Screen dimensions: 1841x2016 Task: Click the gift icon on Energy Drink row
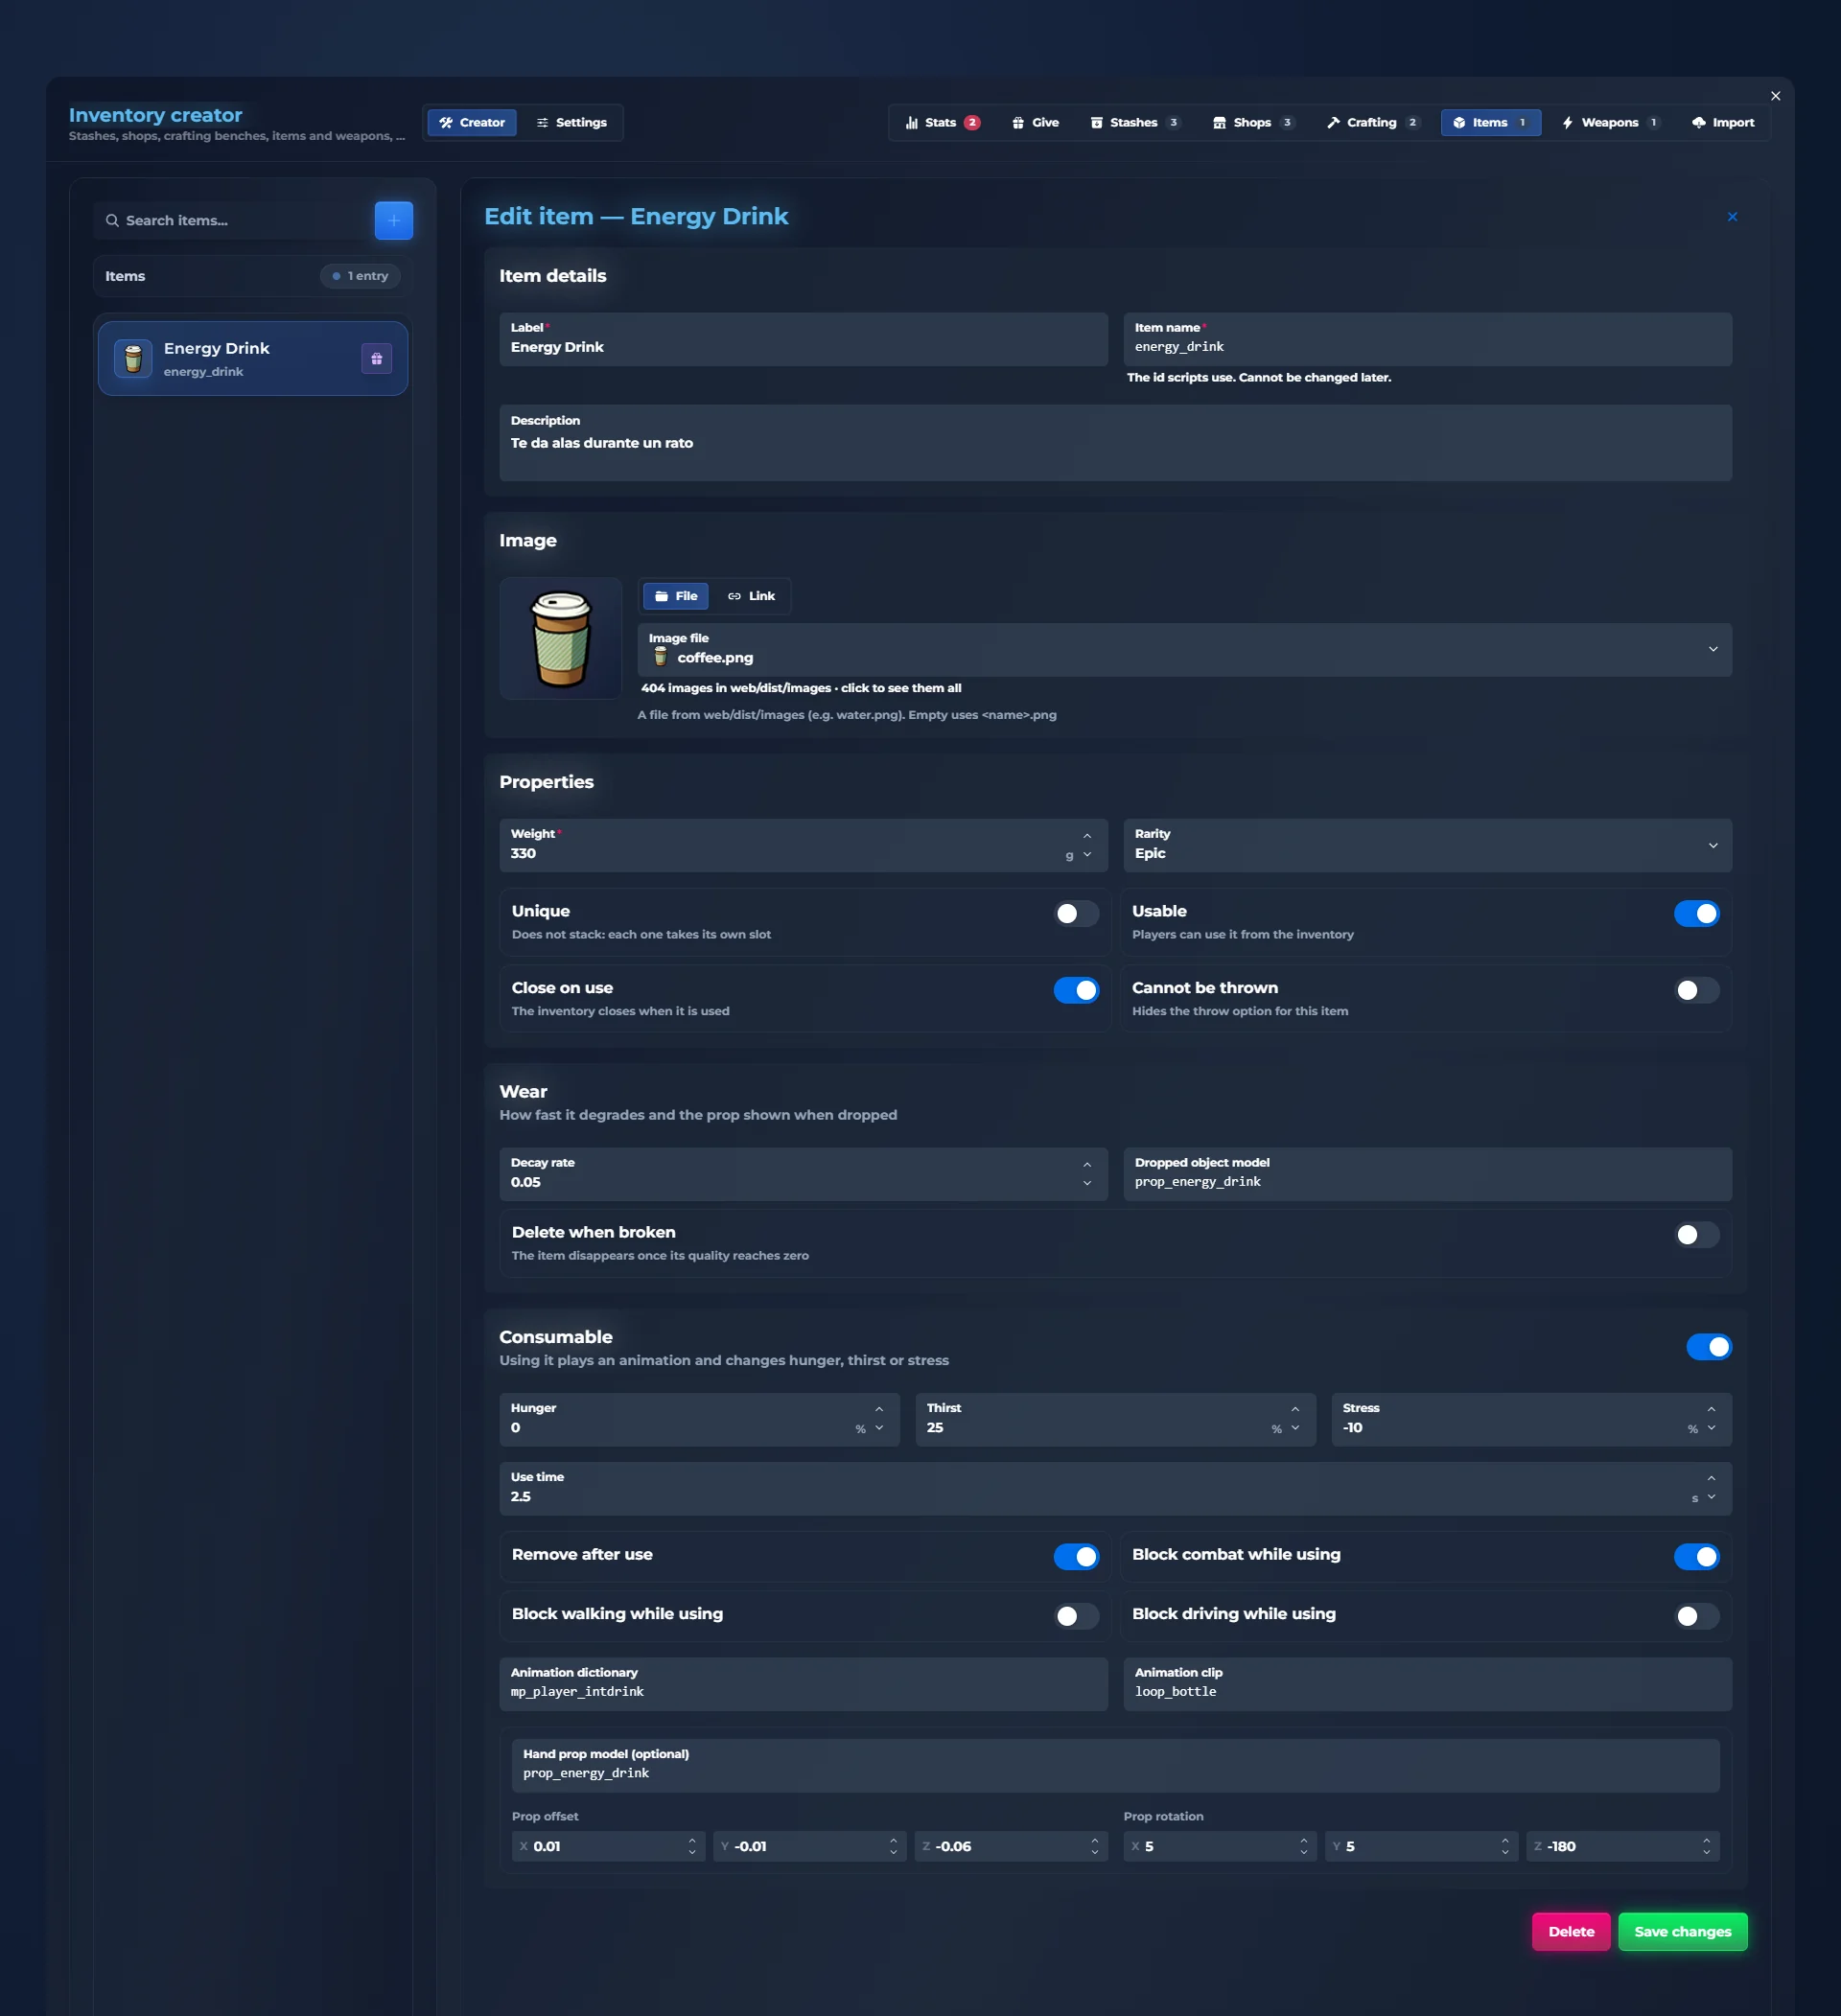(x=376, y=358)
